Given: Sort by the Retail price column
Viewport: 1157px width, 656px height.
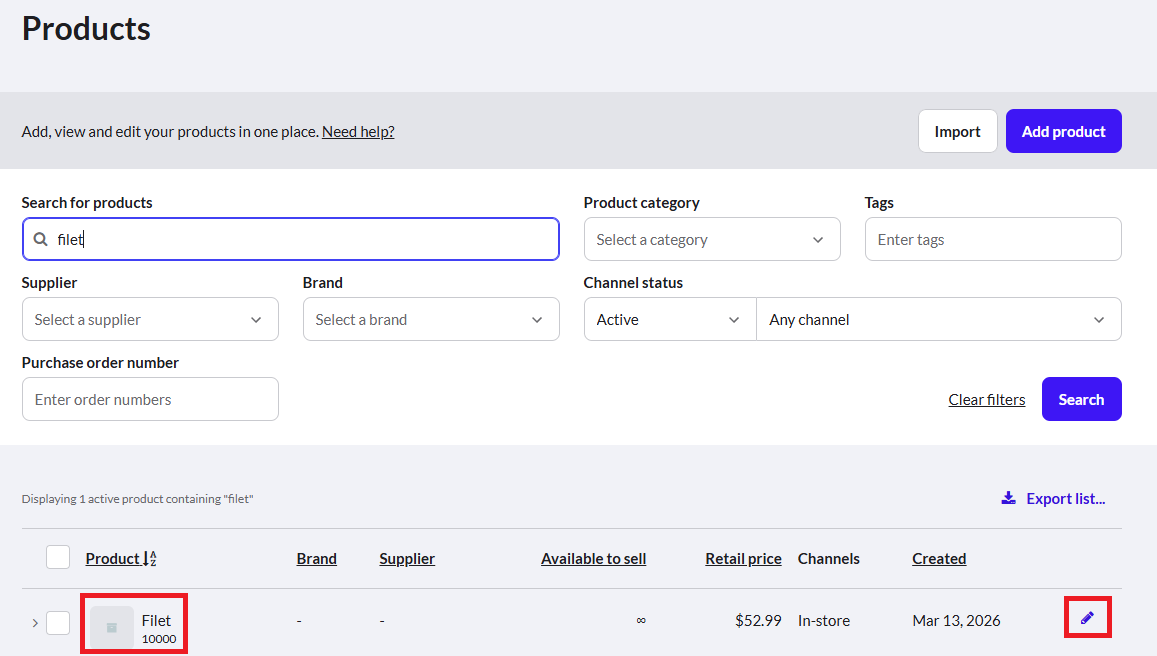Looking at the screenshot, I should (x=743, y=559).
